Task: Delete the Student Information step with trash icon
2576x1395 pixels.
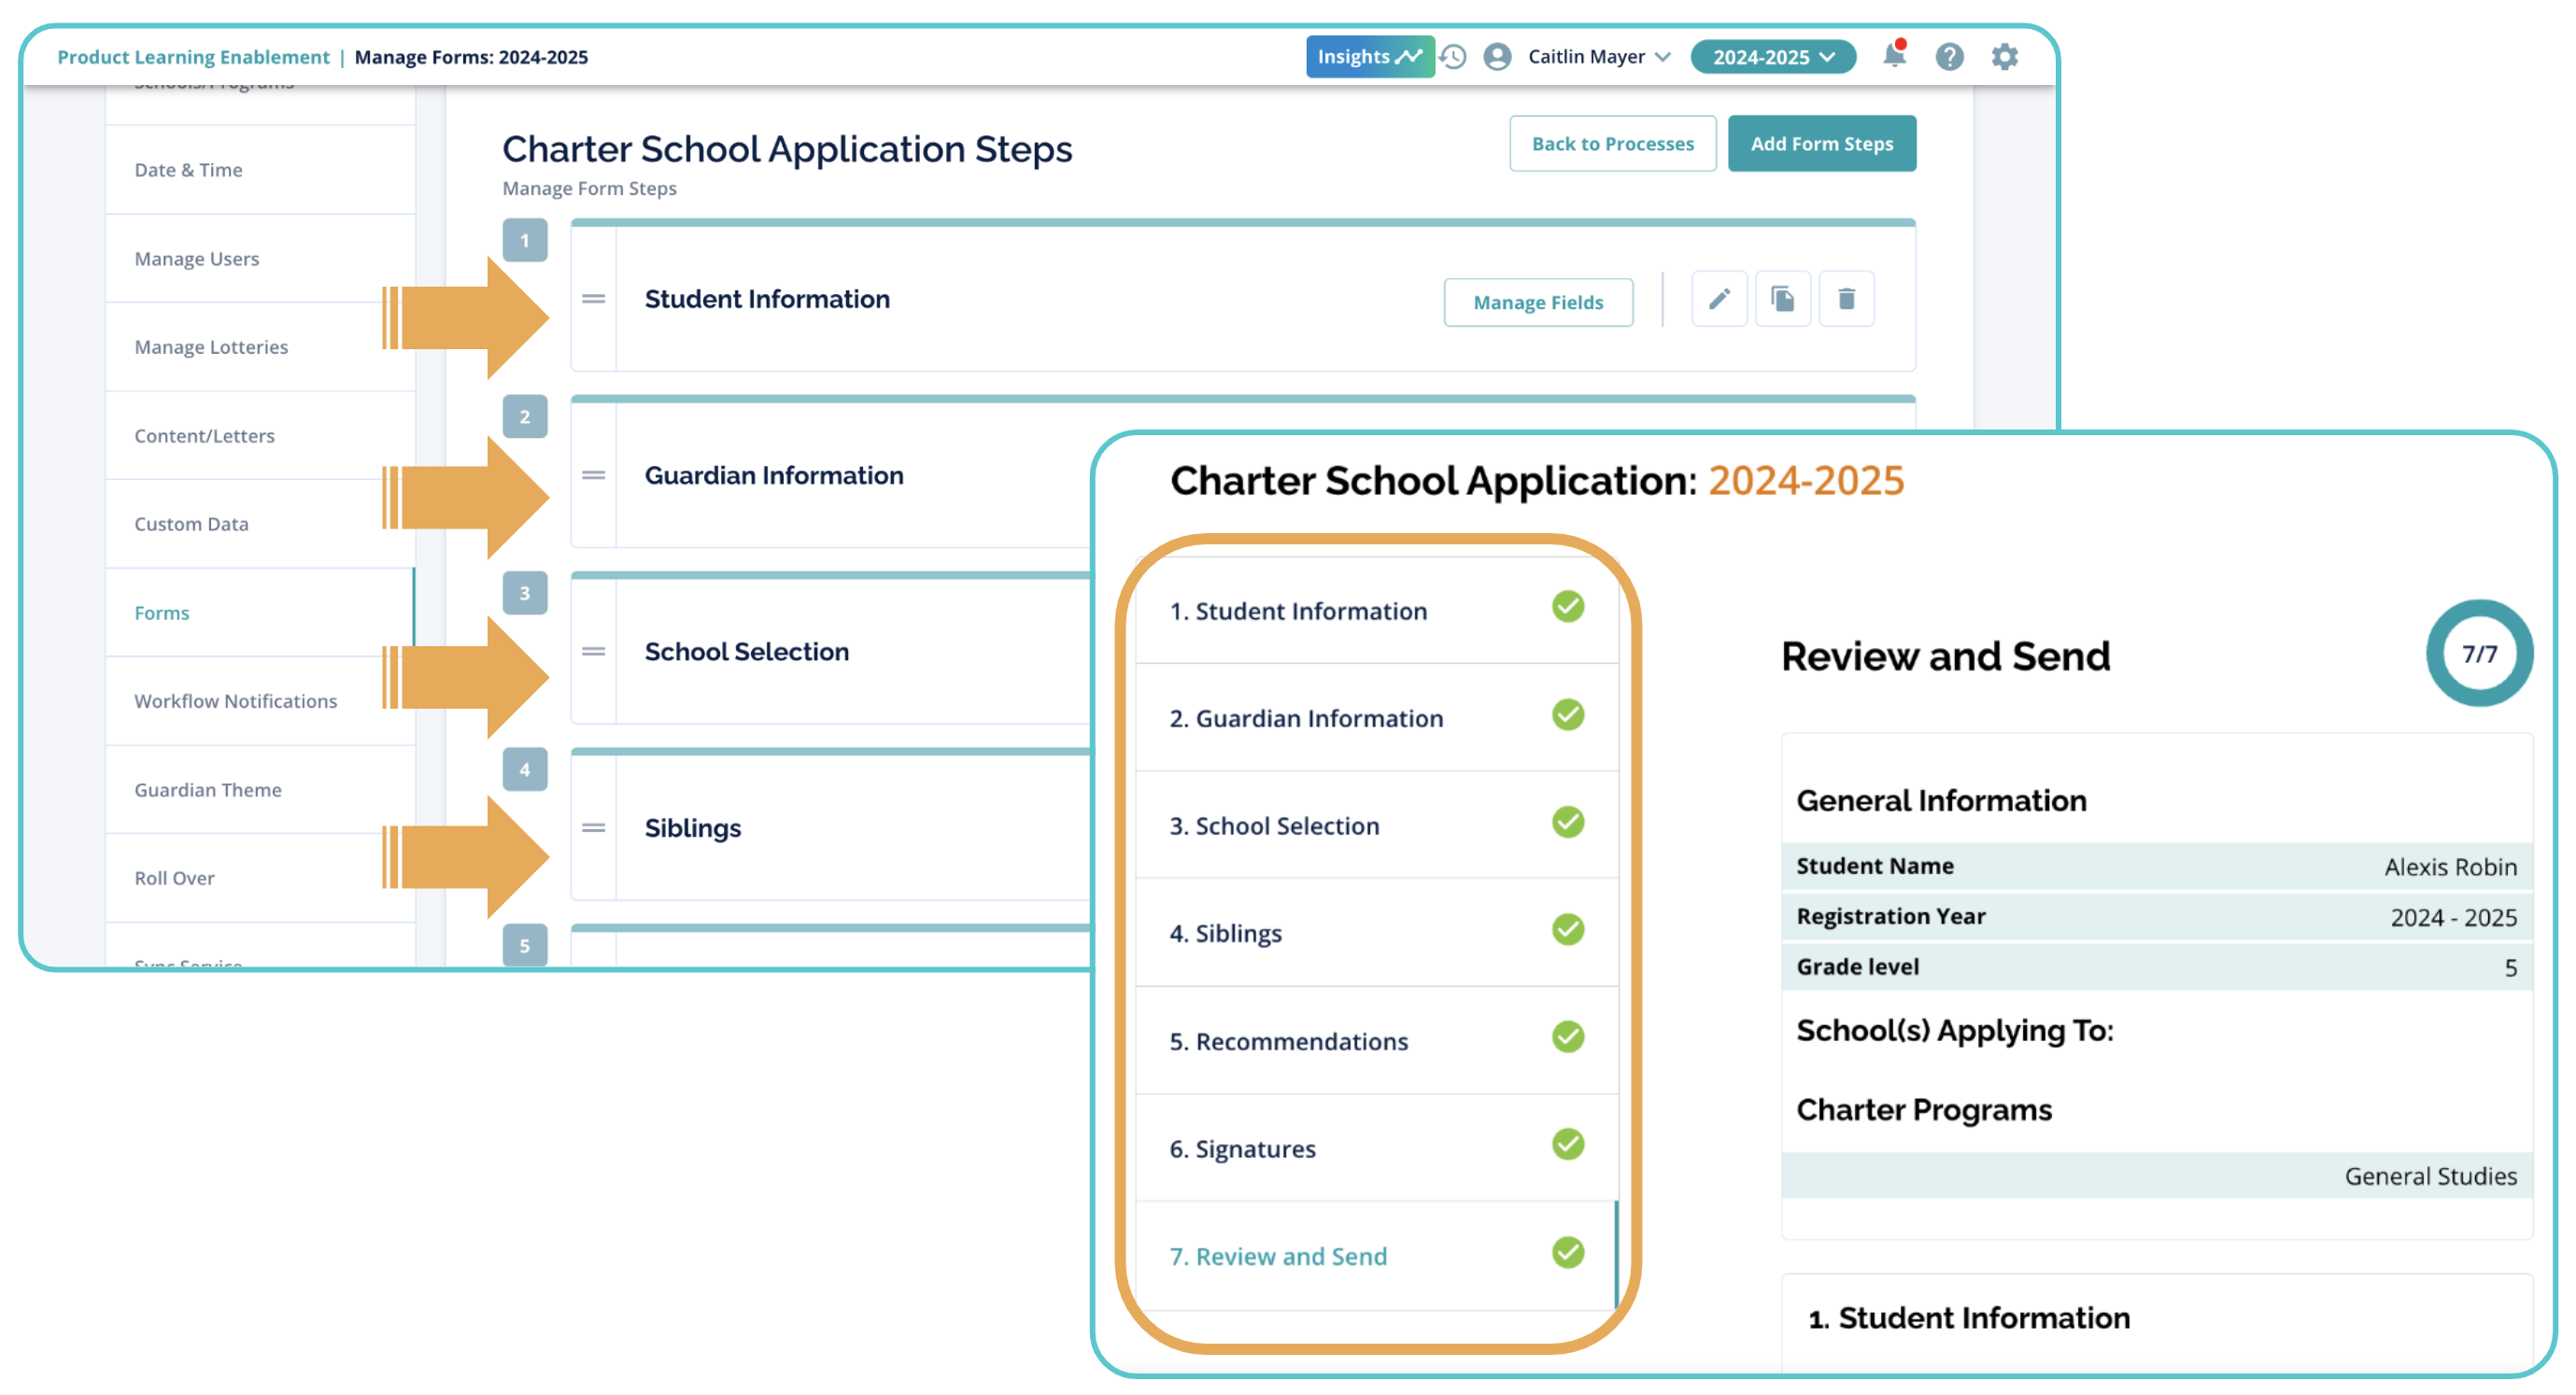Action: 1846,299
